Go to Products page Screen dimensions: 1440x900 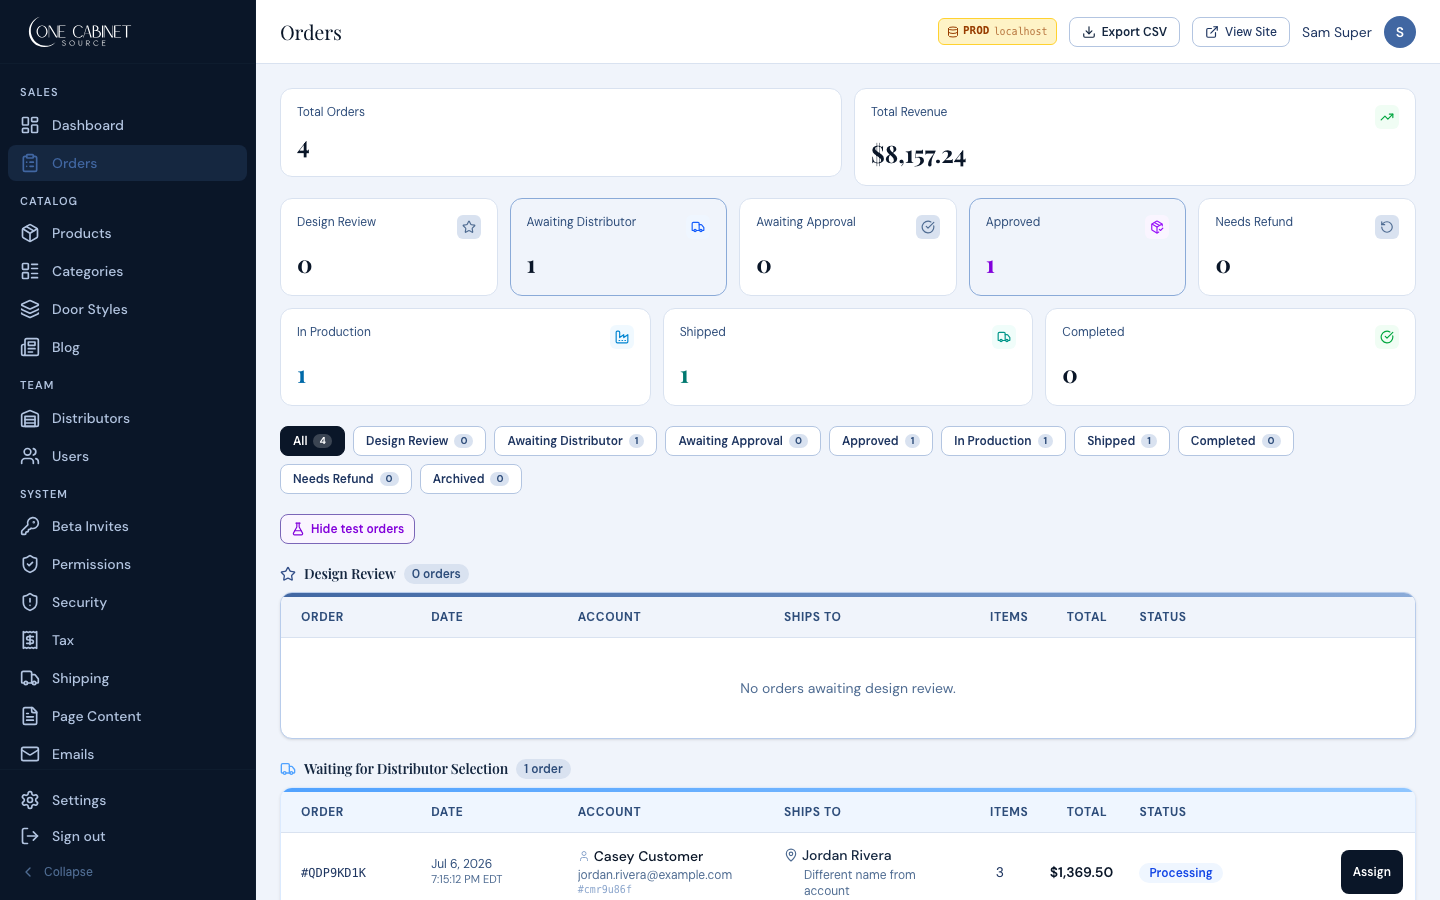tap(127, 233)
